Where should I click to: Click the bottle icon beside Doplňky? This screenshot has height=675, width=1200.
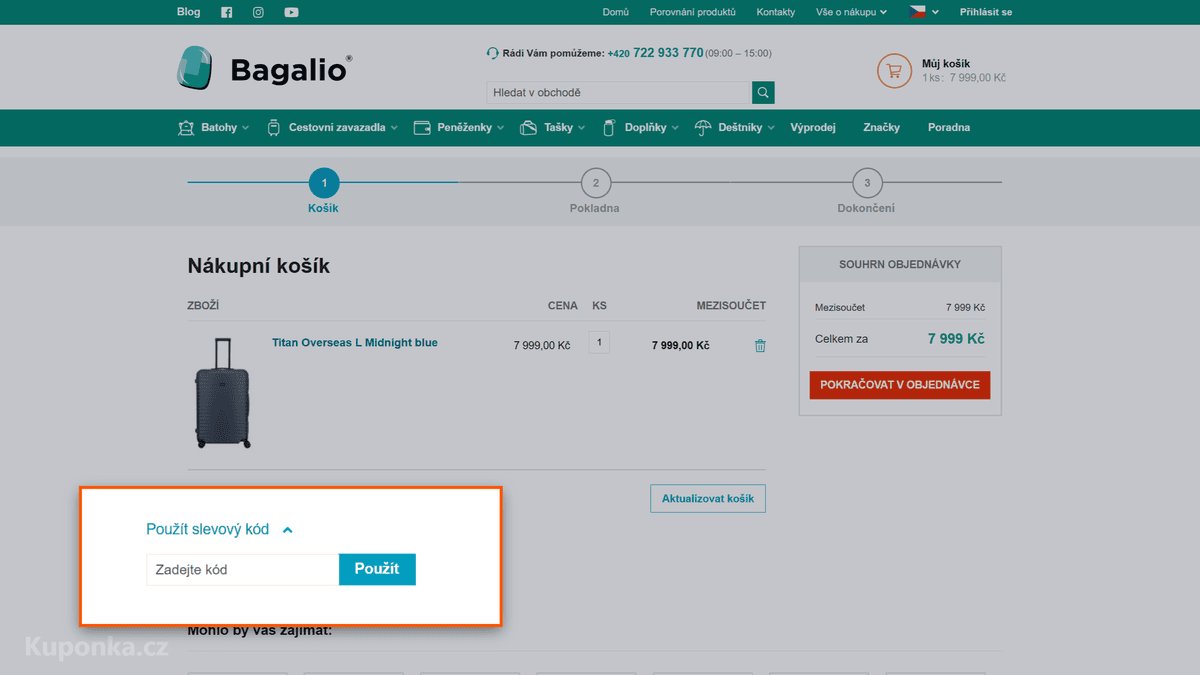click(x=608, y=128)
